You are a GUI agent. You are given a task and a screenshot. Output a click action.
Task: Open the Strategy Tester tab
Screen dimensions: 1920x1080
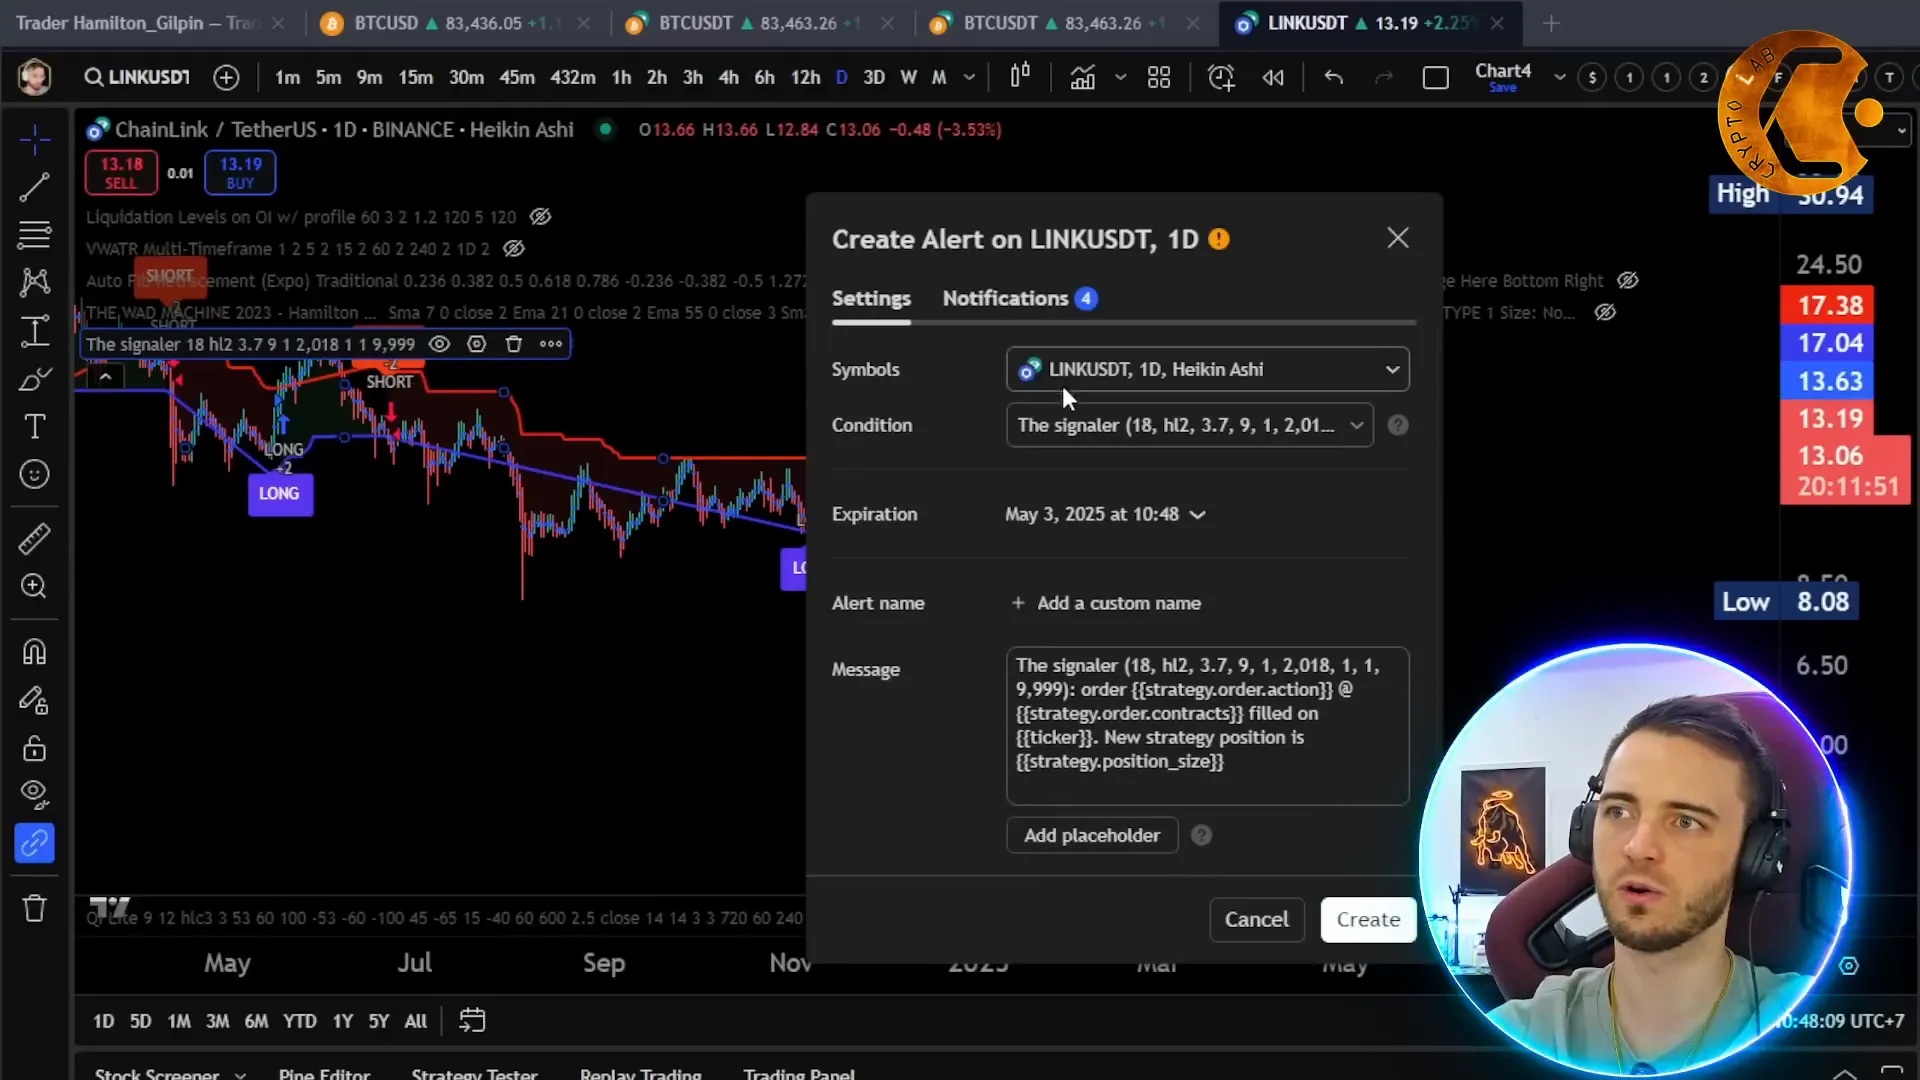coord(474,1073)
